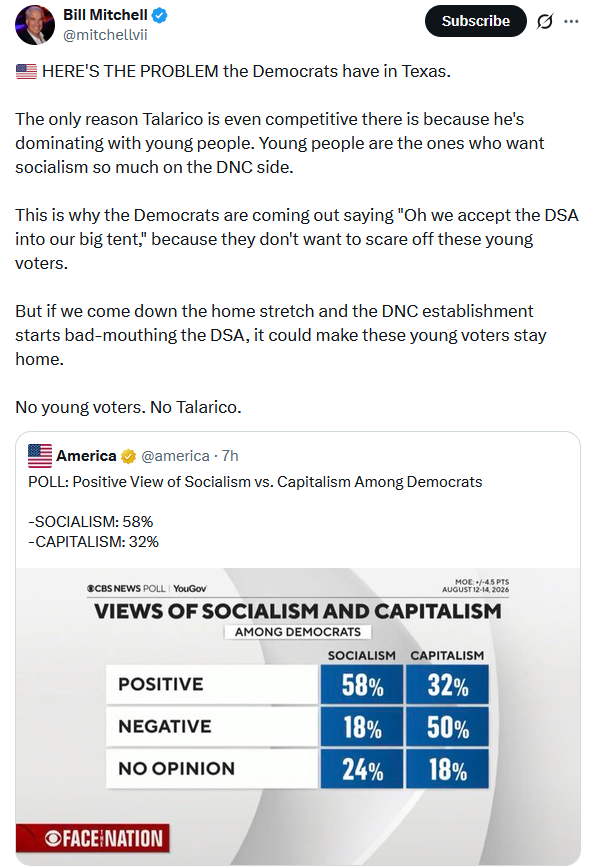Screen dimensions: 595x866
Task: Click the Grok slashed-circle icon
Action: (545, 22)
